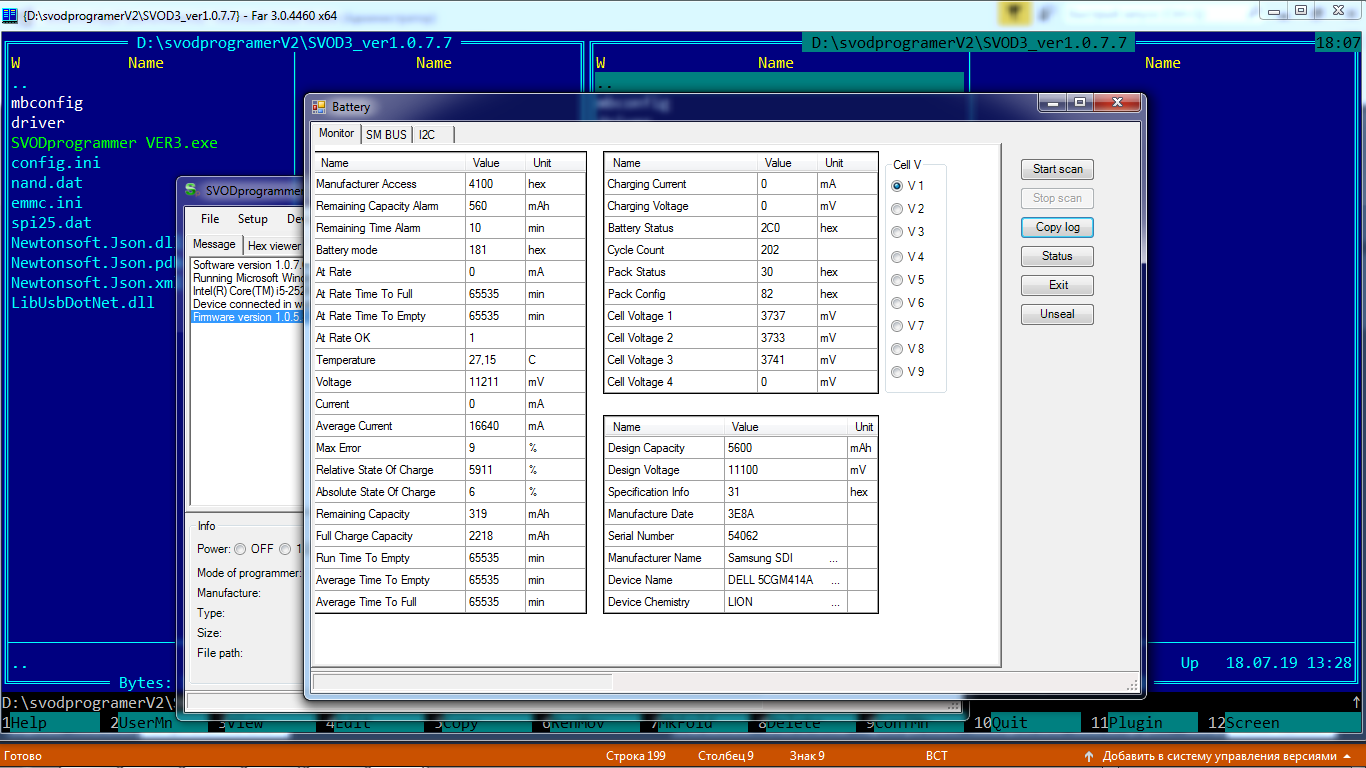Click the Battery window resize grip
The width and height of the screenshot is (1366, 768).
click(x=1133, y=685)
